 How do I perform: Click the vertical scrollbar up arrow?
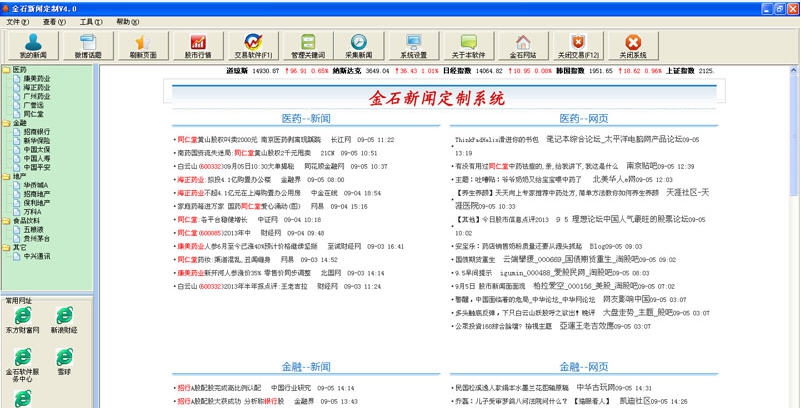click(794, 70)
